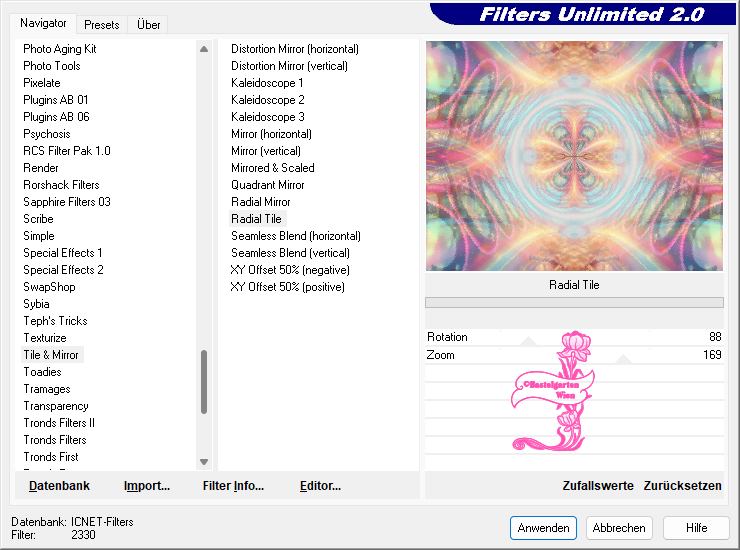Screen dimensions: 740x550
Task: Click the Import... button
Action: click(147, 486)
